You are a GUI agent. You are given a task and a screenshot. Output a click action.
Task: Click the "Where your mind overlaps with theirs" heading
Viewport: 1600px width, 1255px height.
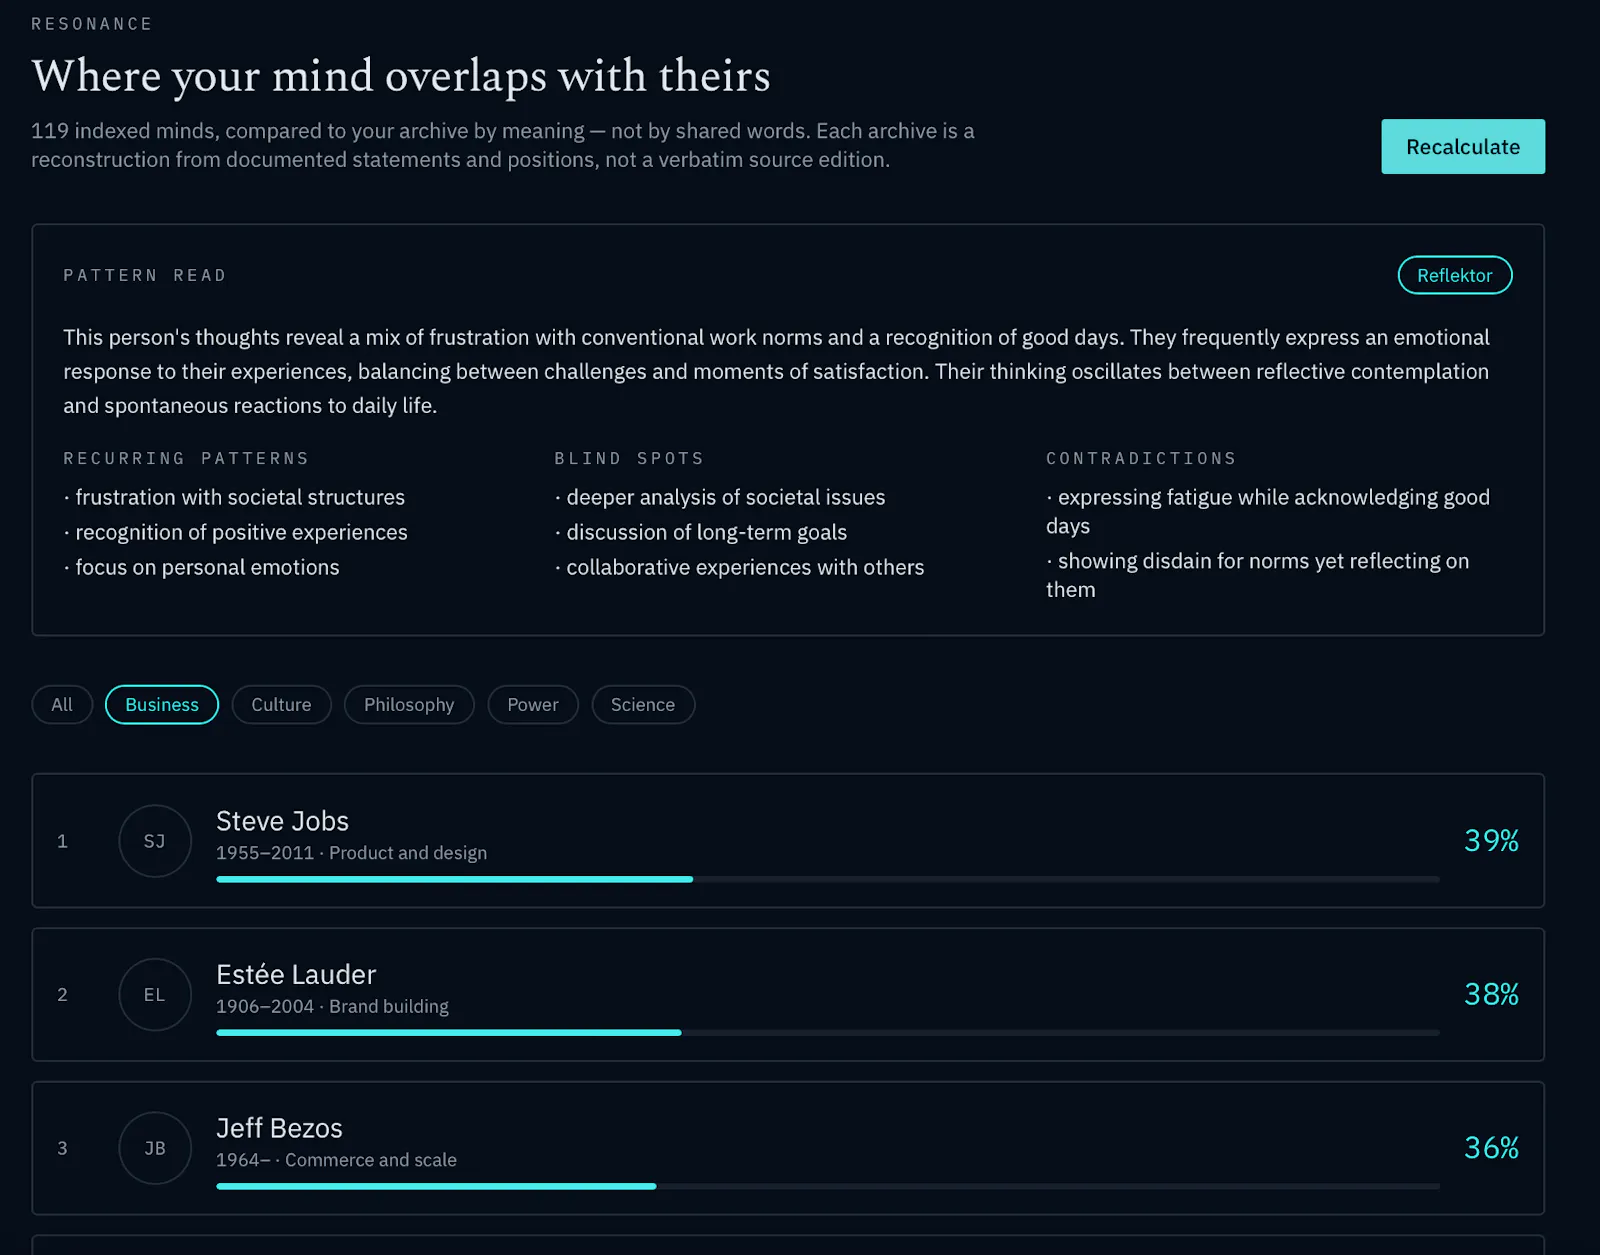(401, 77)
